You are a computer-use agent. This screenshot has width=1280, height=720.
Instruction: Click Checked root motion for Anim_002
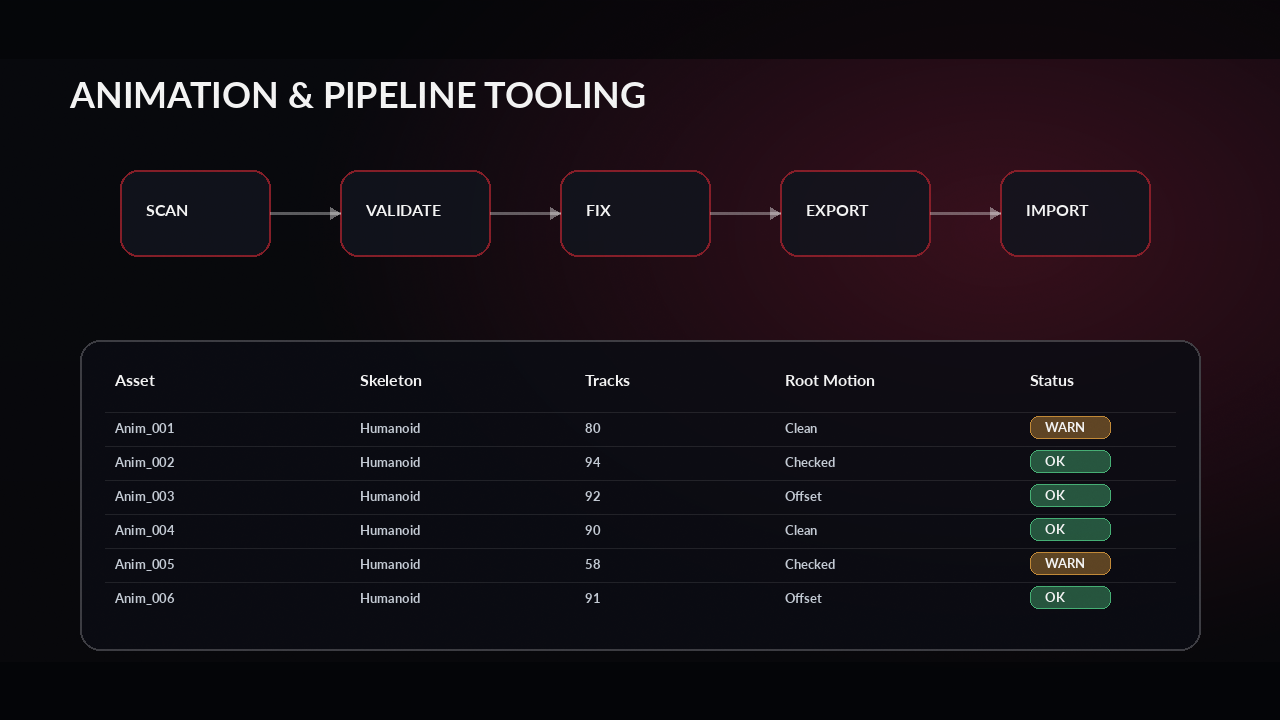pyautogui.click(x=810, y=462)
